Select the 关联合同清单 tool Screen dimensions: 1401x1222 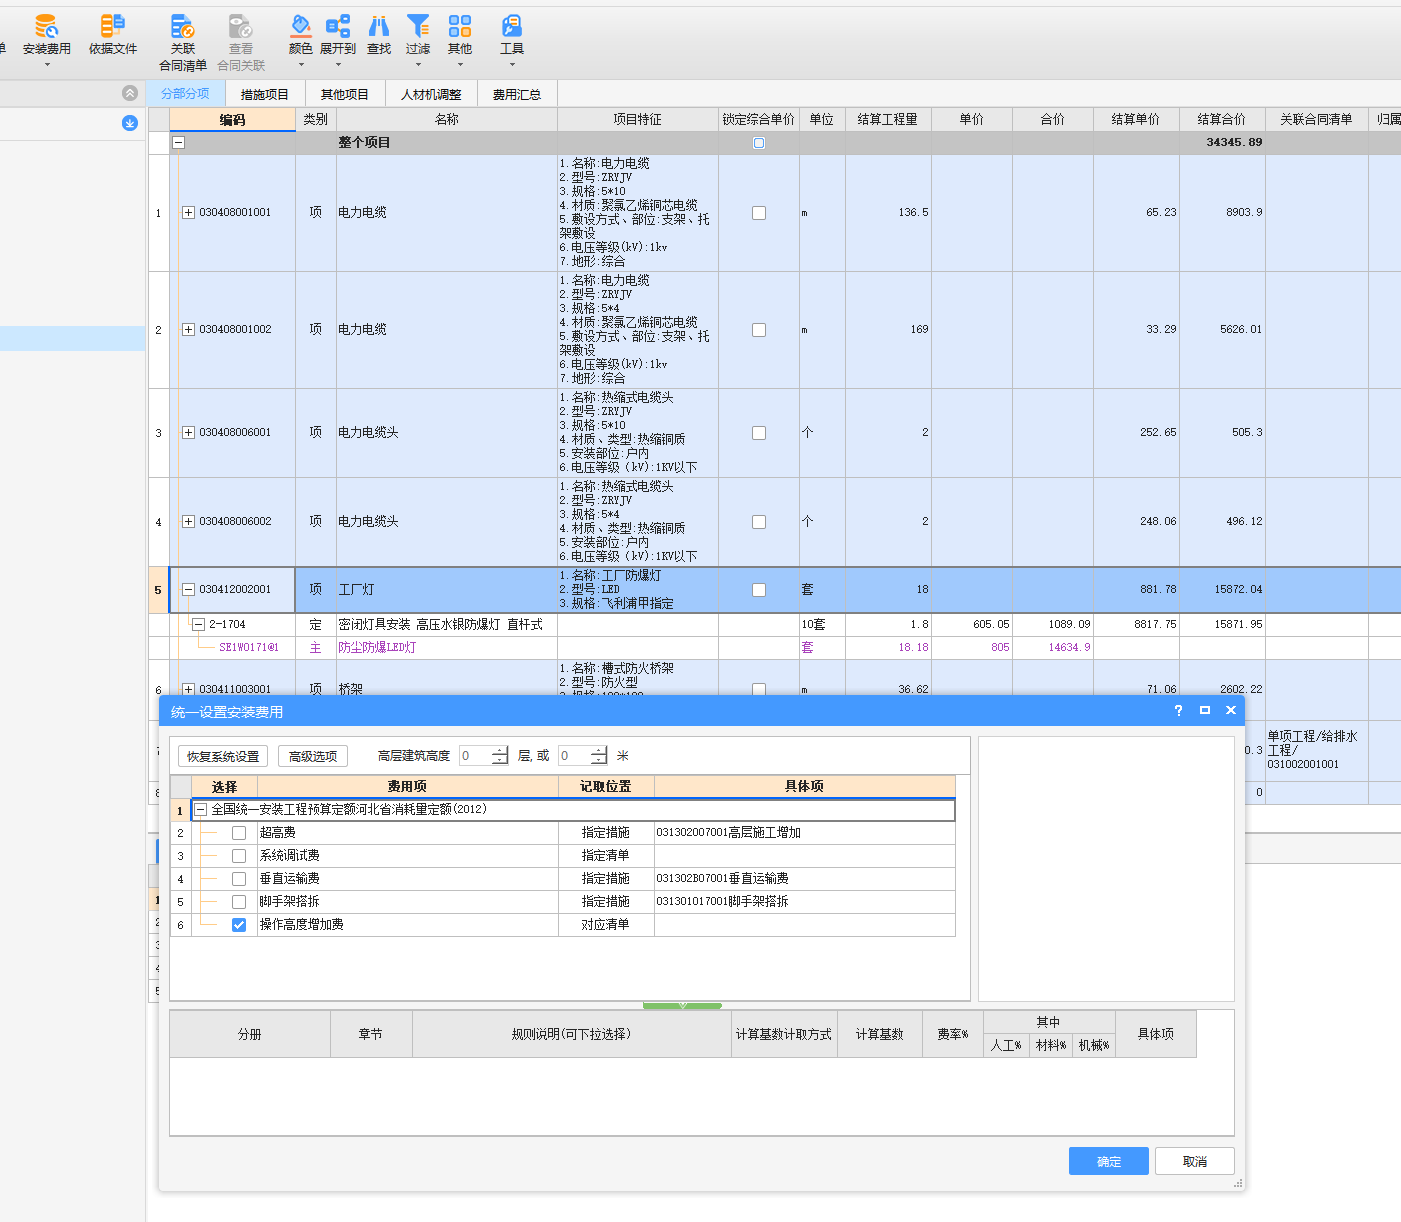[x=183, y=42]
